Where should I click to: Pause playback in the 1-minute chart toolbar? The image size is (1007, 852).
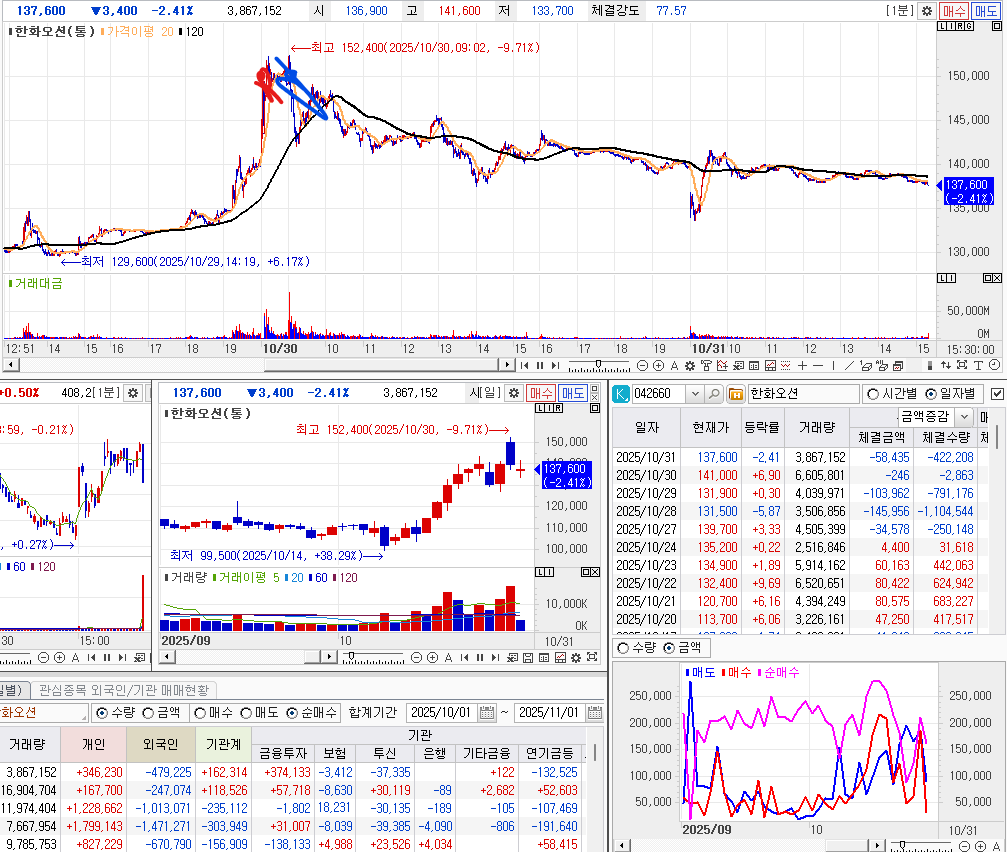540,365
